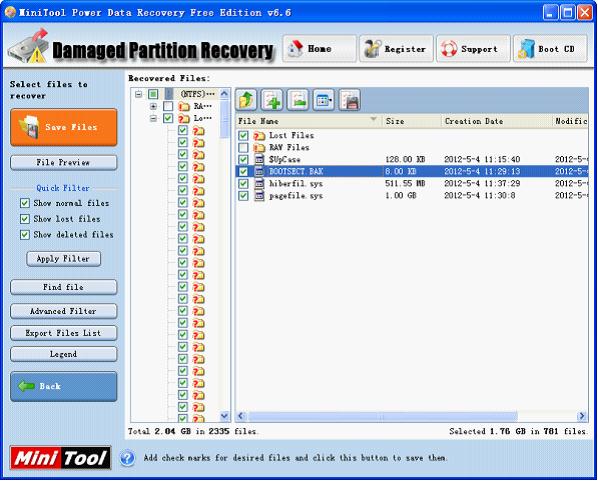
Task: Check the RAW Files folder checkbox
Action: pos(243,148)
